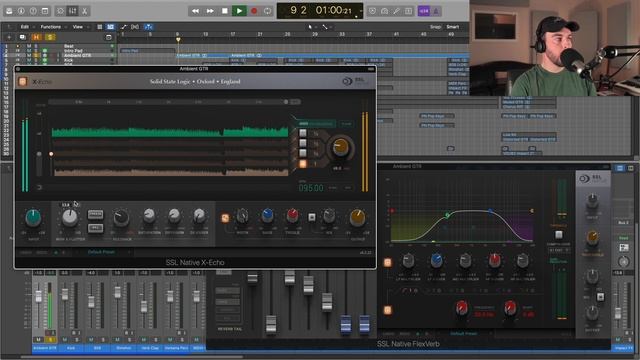Toggle X-Echo EQ section orange power button

click(x=225, y=218)
